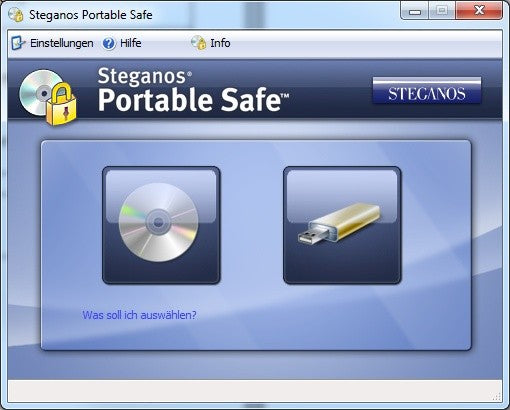Open the Info menu label

tap(220, 43)
